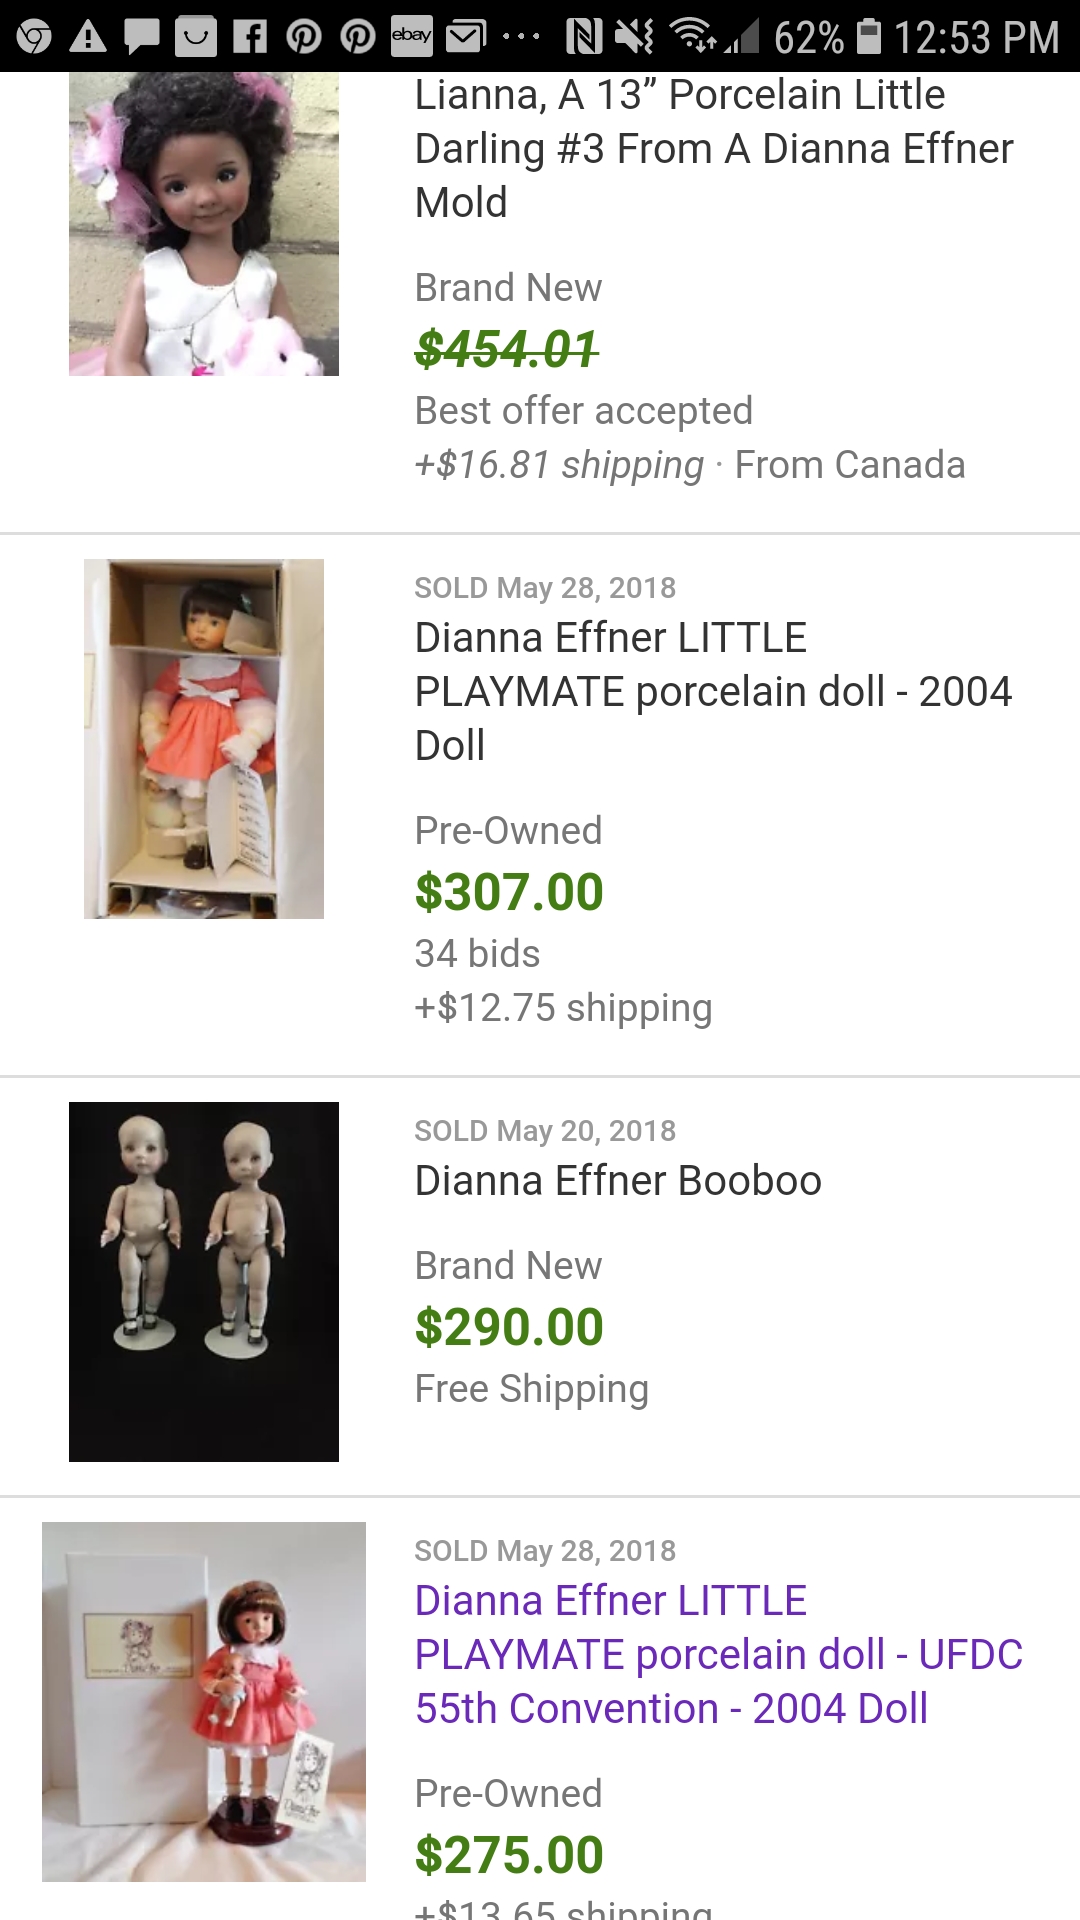Tap the Chrome notification icon
The width and height of the screenshot is (1080, 1920).
point(34,37)
